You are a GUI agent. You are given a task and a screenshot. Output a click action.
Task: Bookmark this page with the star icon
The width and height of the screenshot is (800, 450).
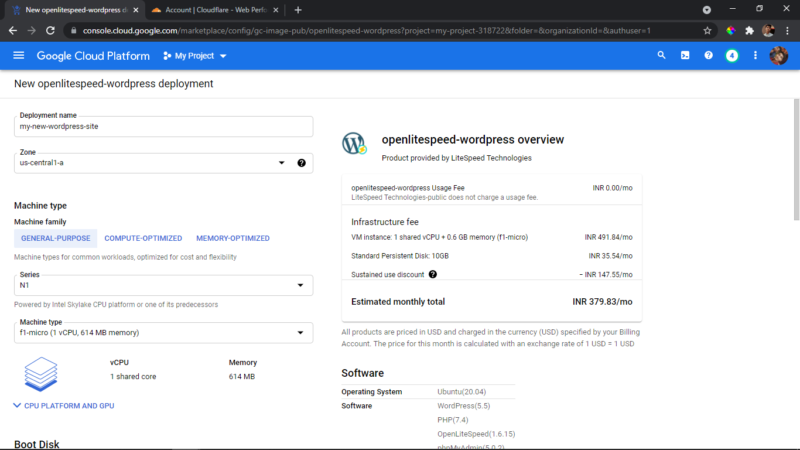tap(707, 31)
